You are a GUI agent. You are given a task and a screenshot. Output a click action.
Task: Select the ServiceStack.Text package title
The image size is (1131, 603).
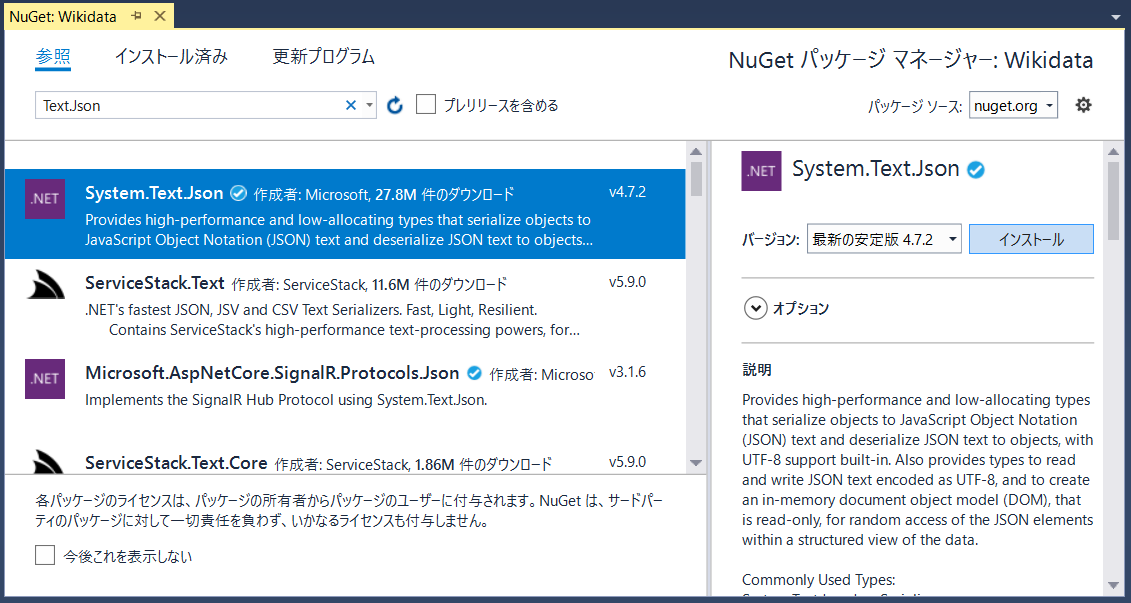pyautogui.click(x=155, y=282)
